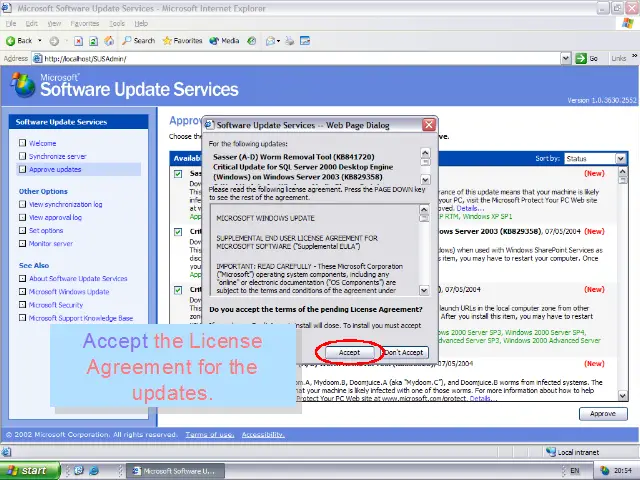640x480 pixels.
Task: Uncheck the Sasser update checkbox
Action: [x=178, y=174]
